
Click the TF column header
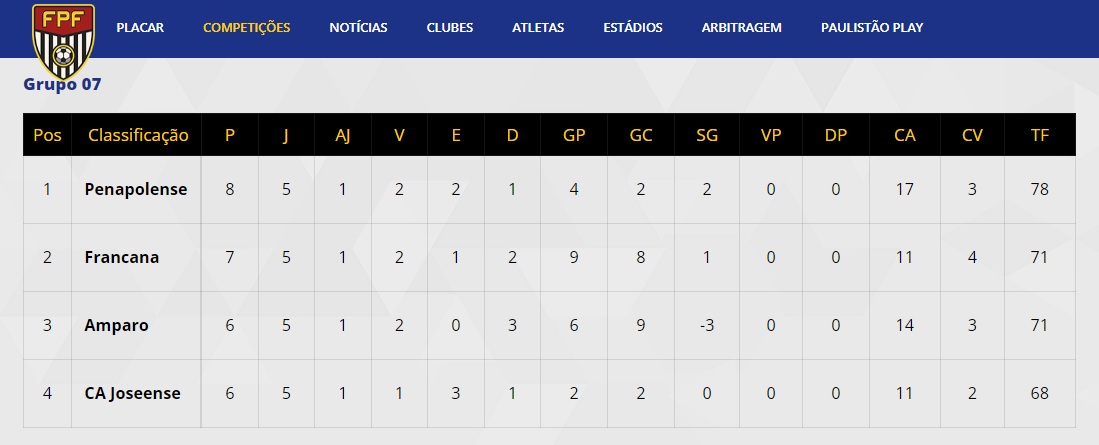tap(1040, 135)
